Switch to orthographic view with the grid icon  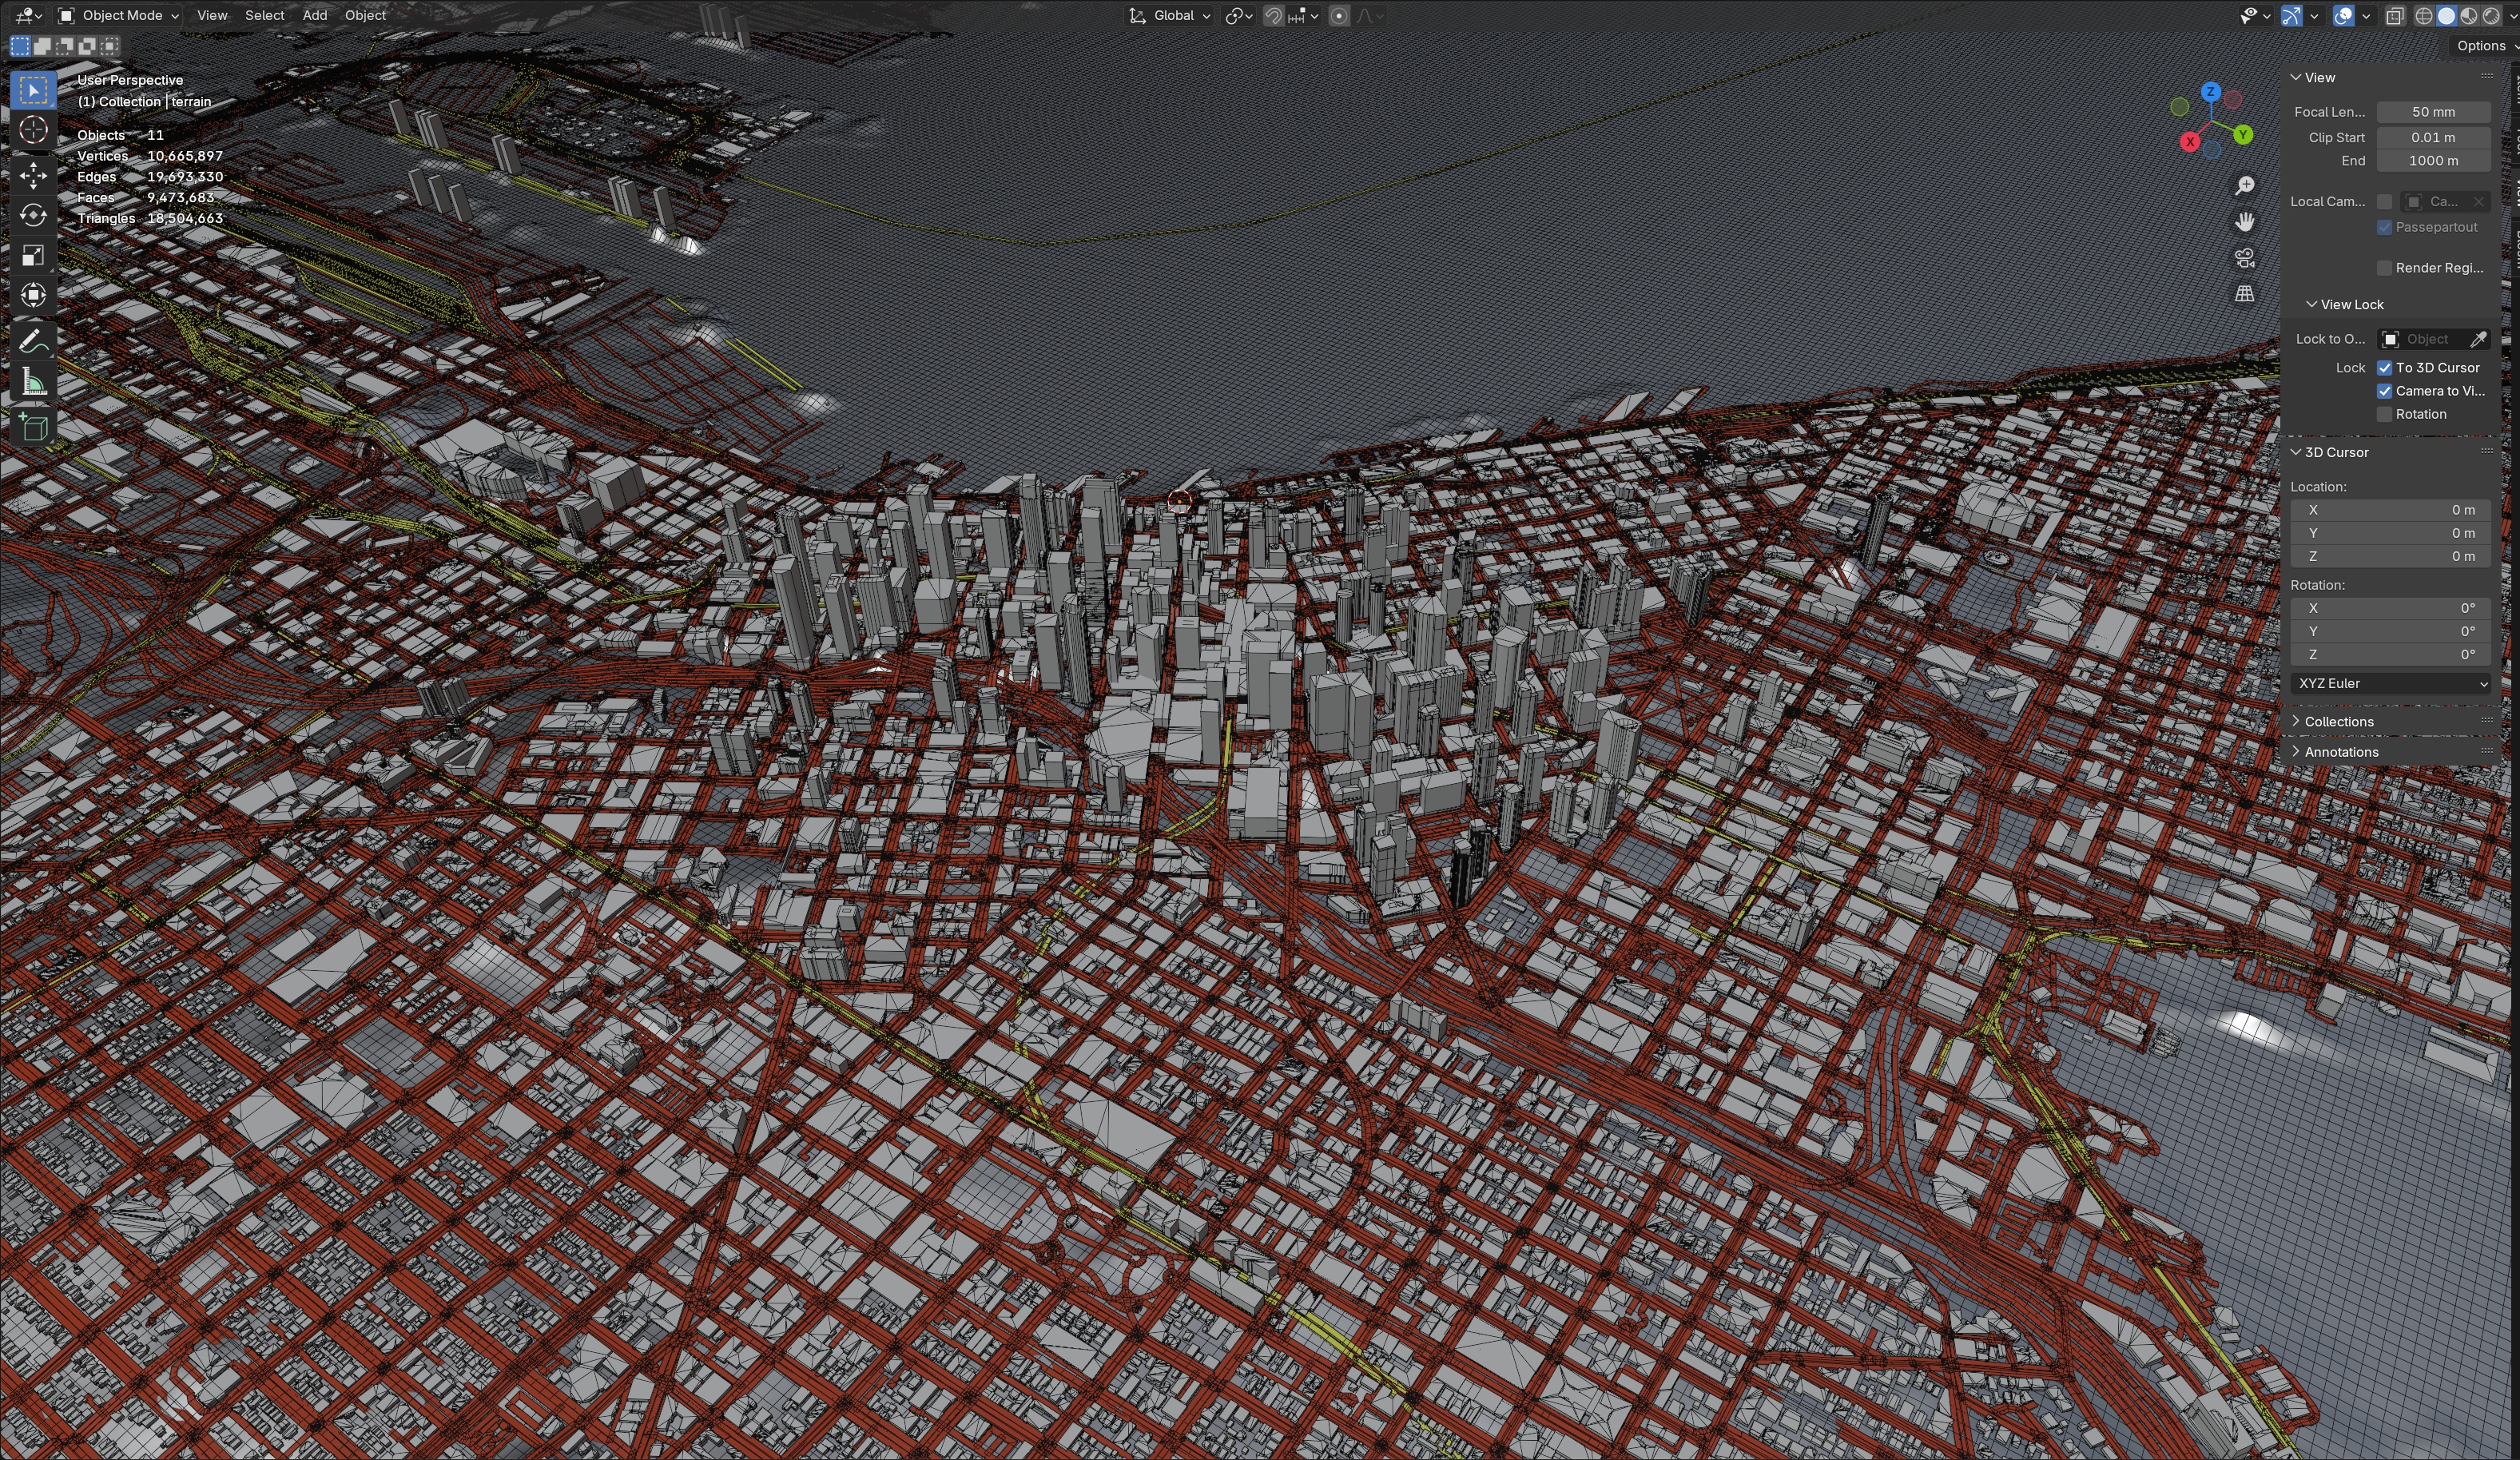2244,294
